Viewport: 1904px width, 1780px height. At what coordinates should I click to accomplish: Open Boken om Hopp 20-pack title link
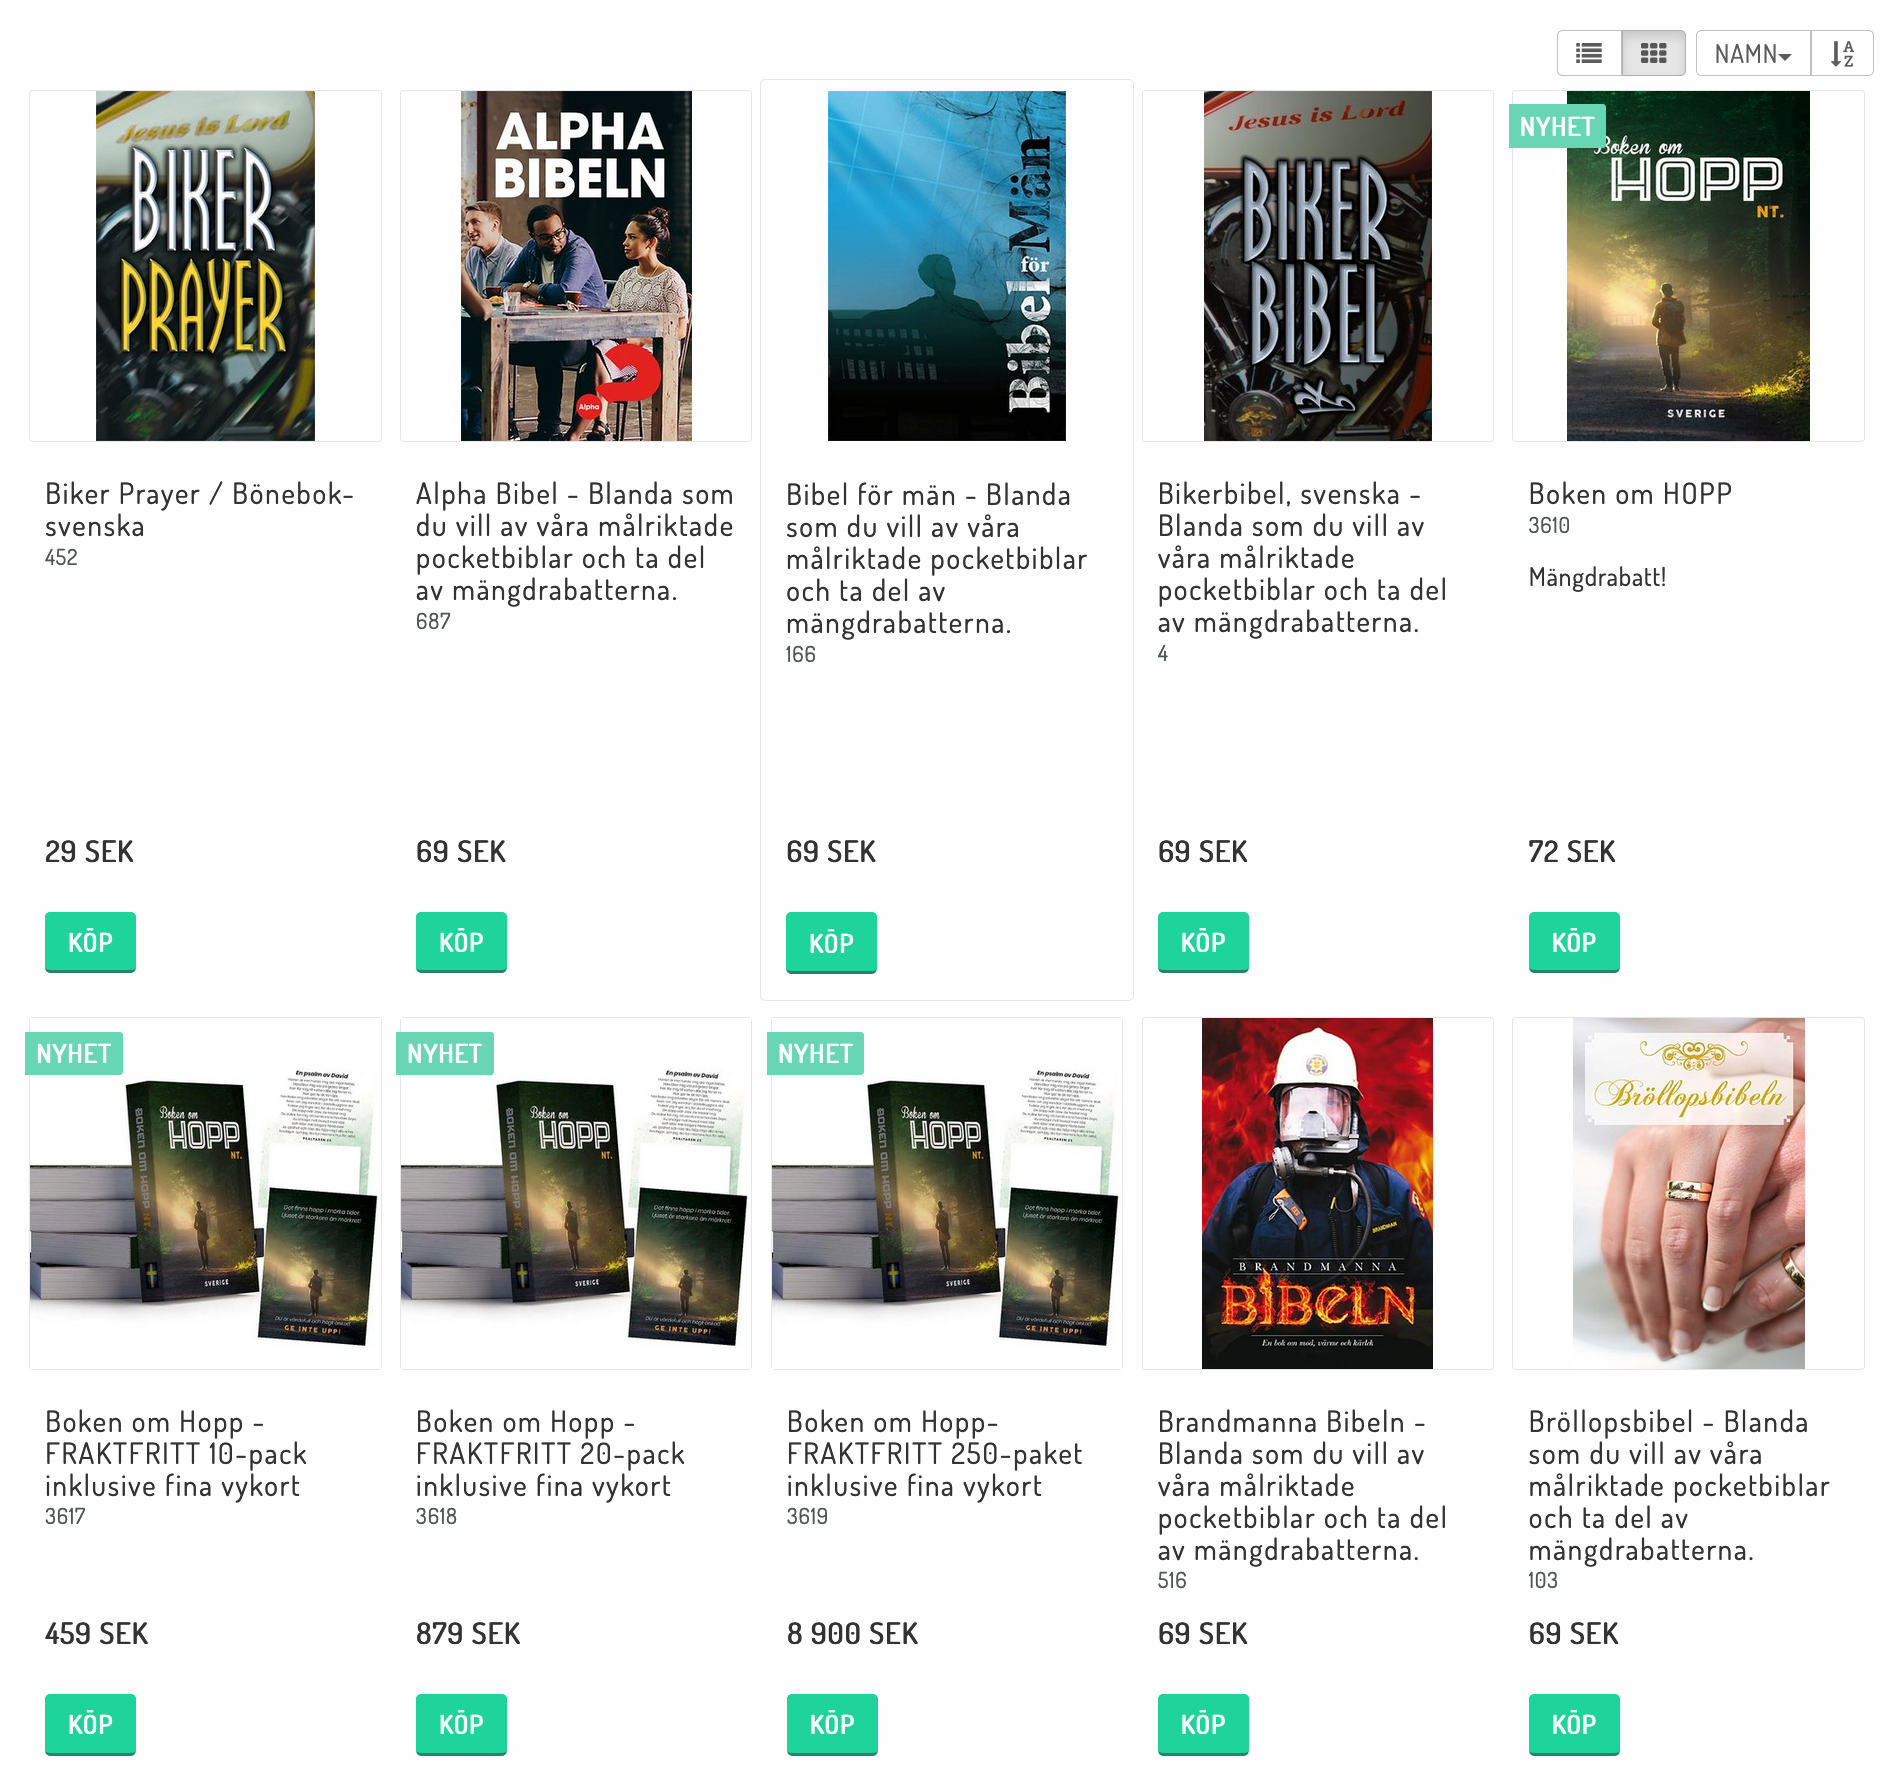pyautogui.click(x=550, y=1454)
